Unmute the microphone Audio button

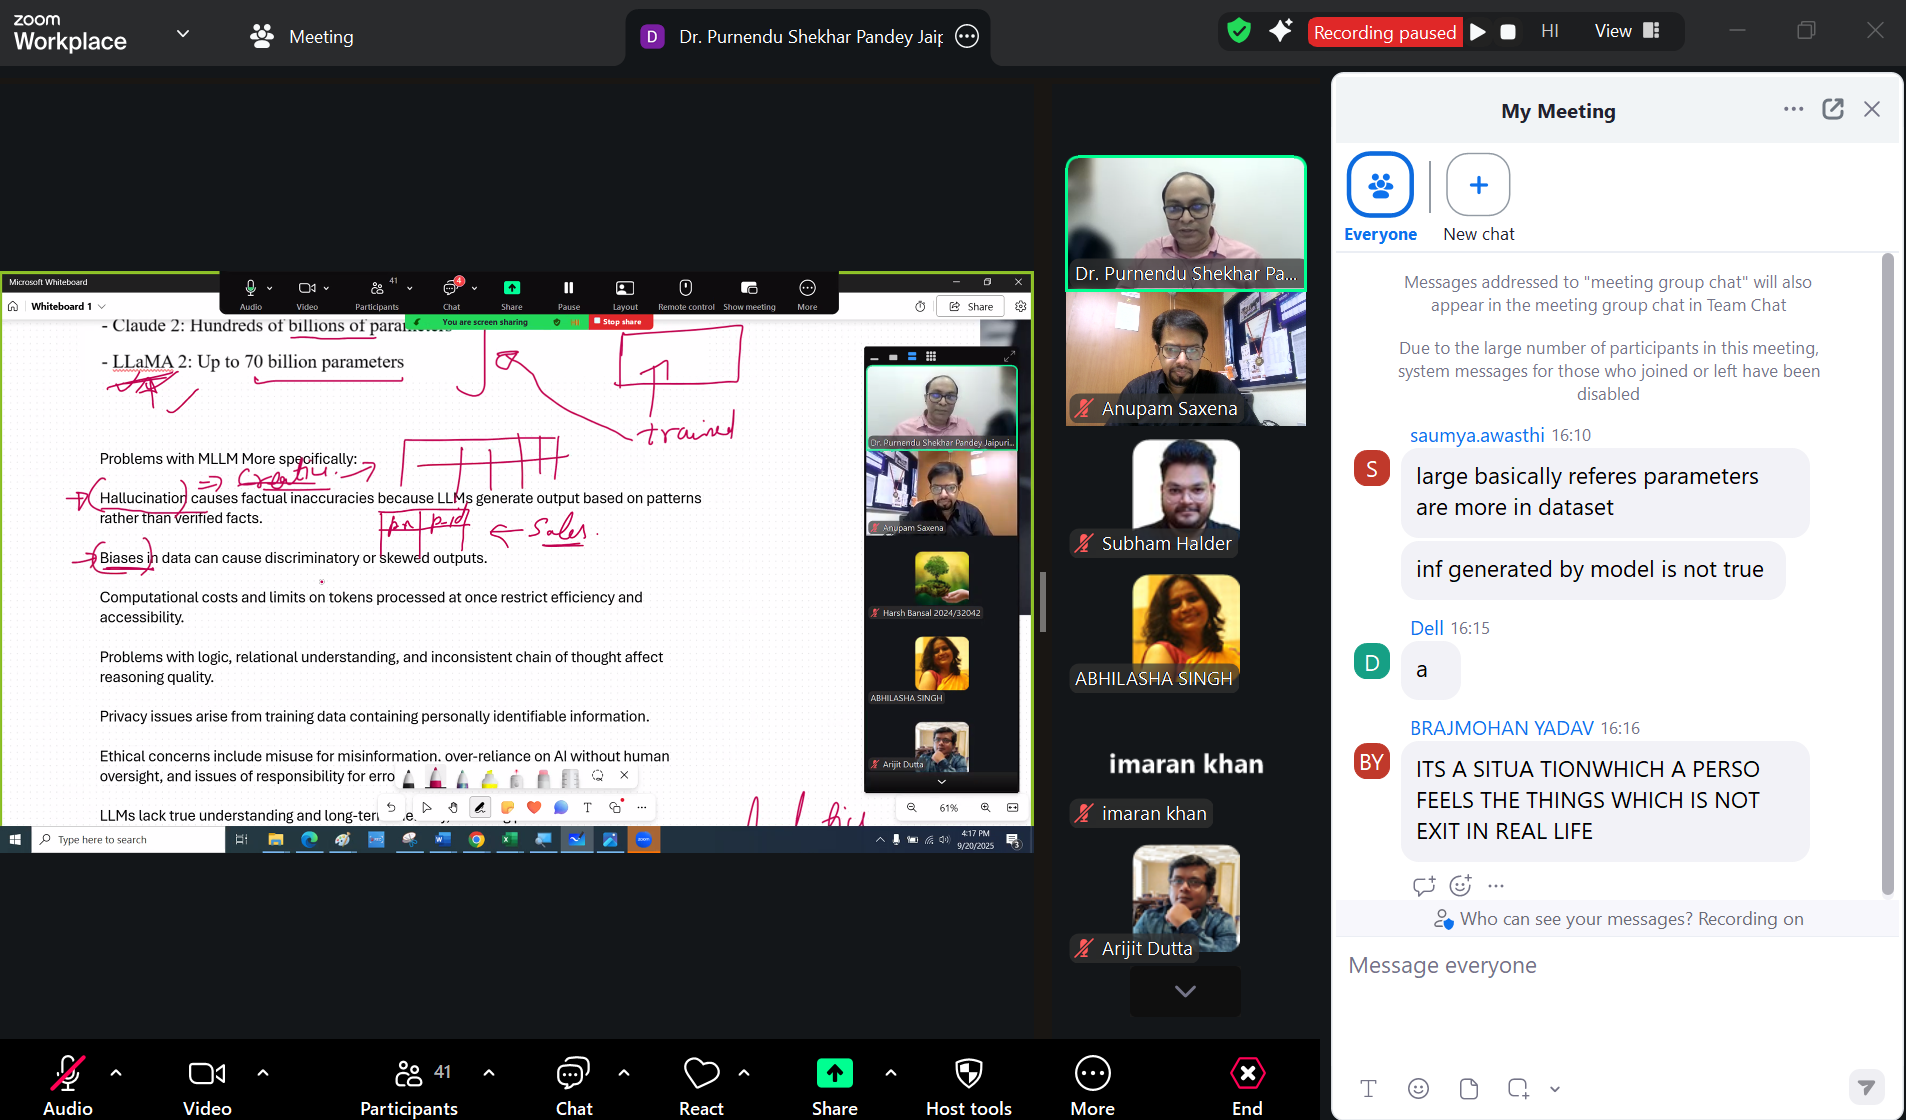coord(67,1084)
